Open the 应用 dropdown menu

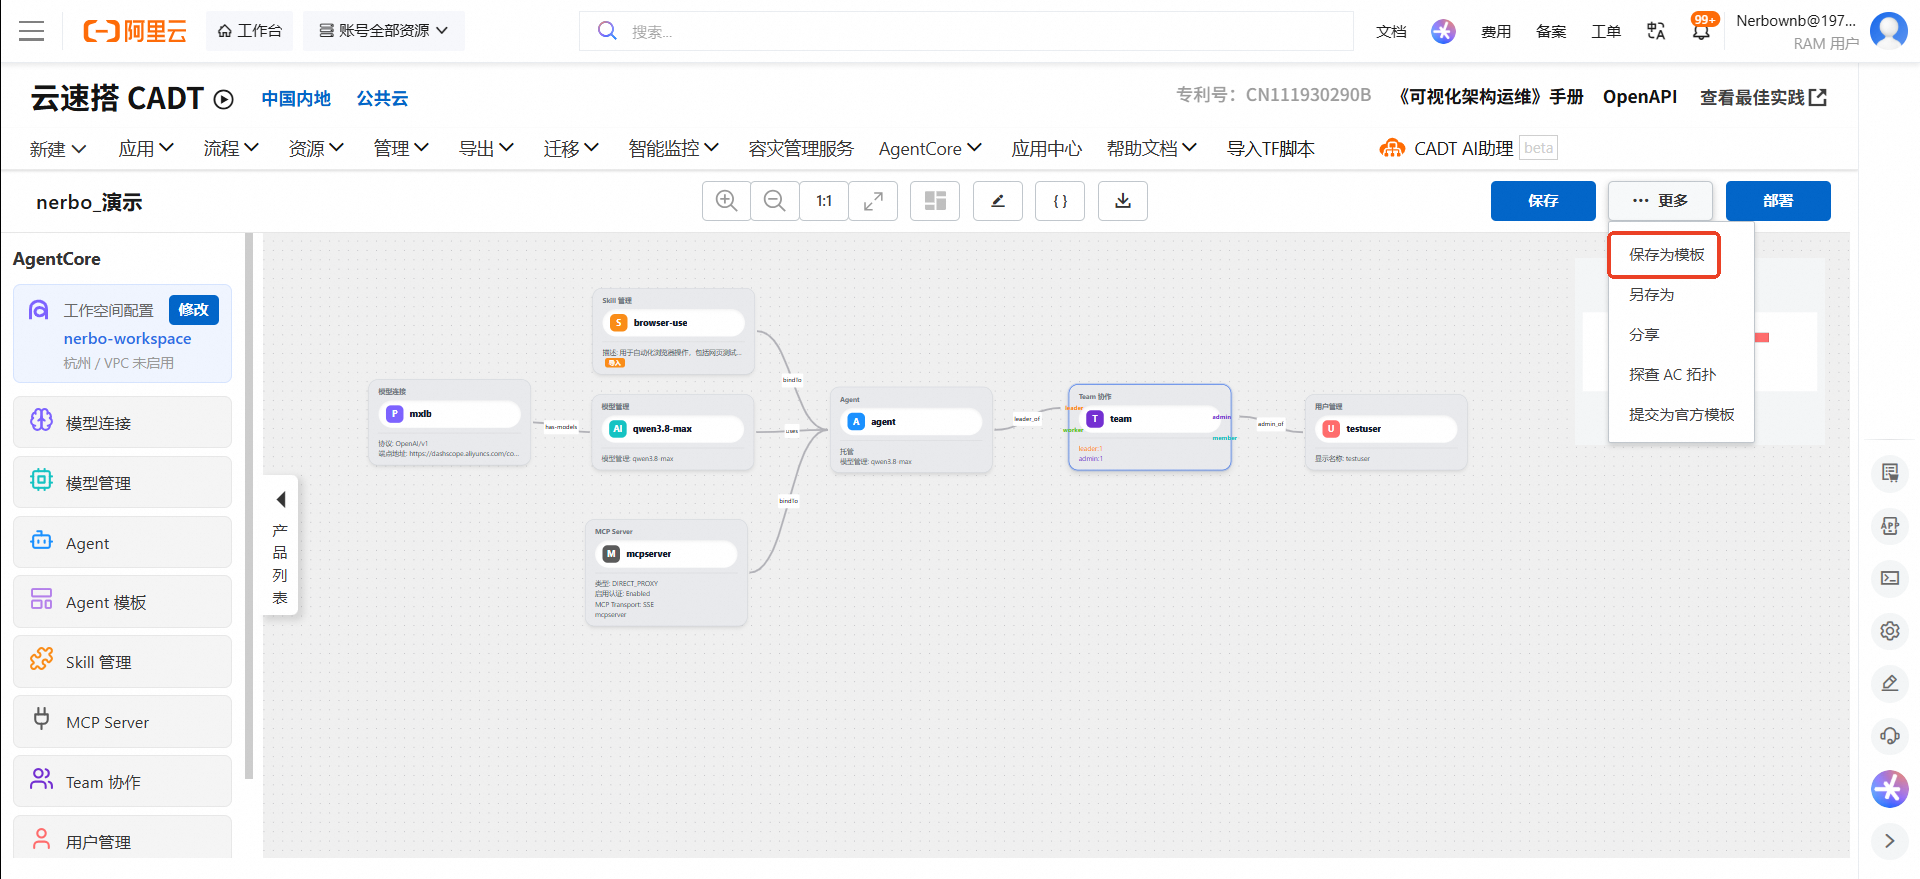coord(146,149)
